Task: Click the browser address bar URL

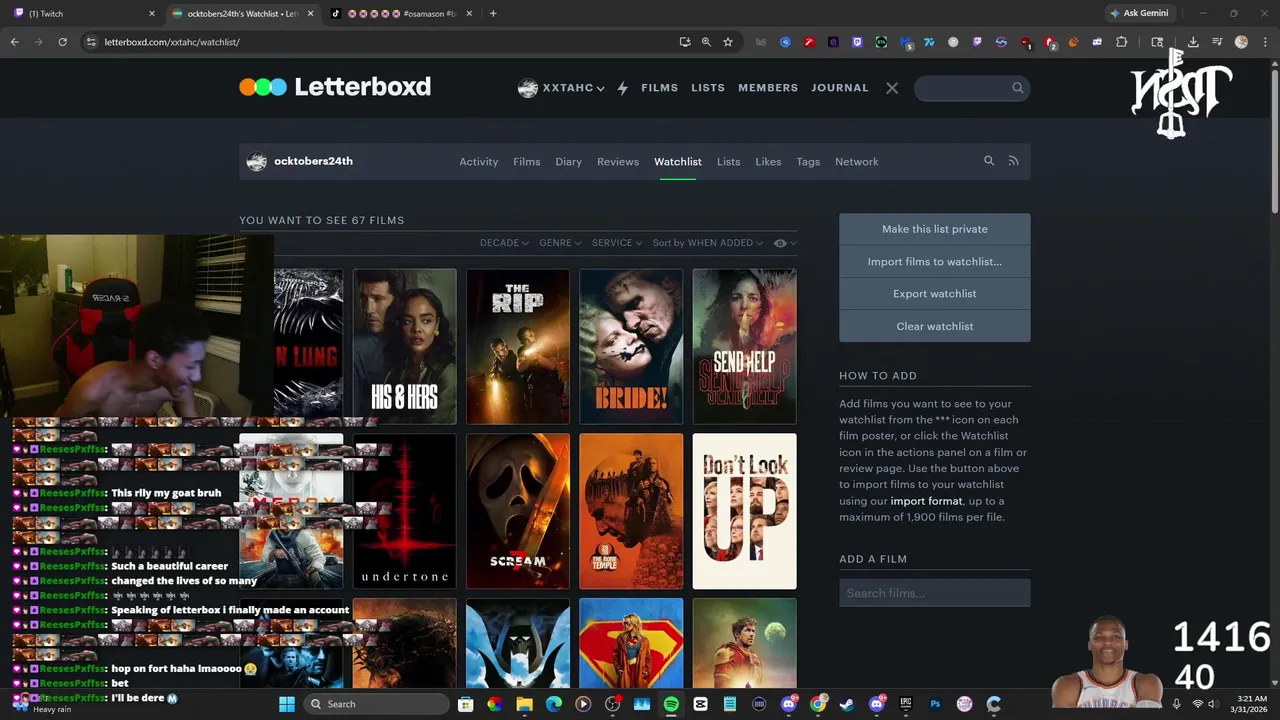Action: (x=172, y=42)
